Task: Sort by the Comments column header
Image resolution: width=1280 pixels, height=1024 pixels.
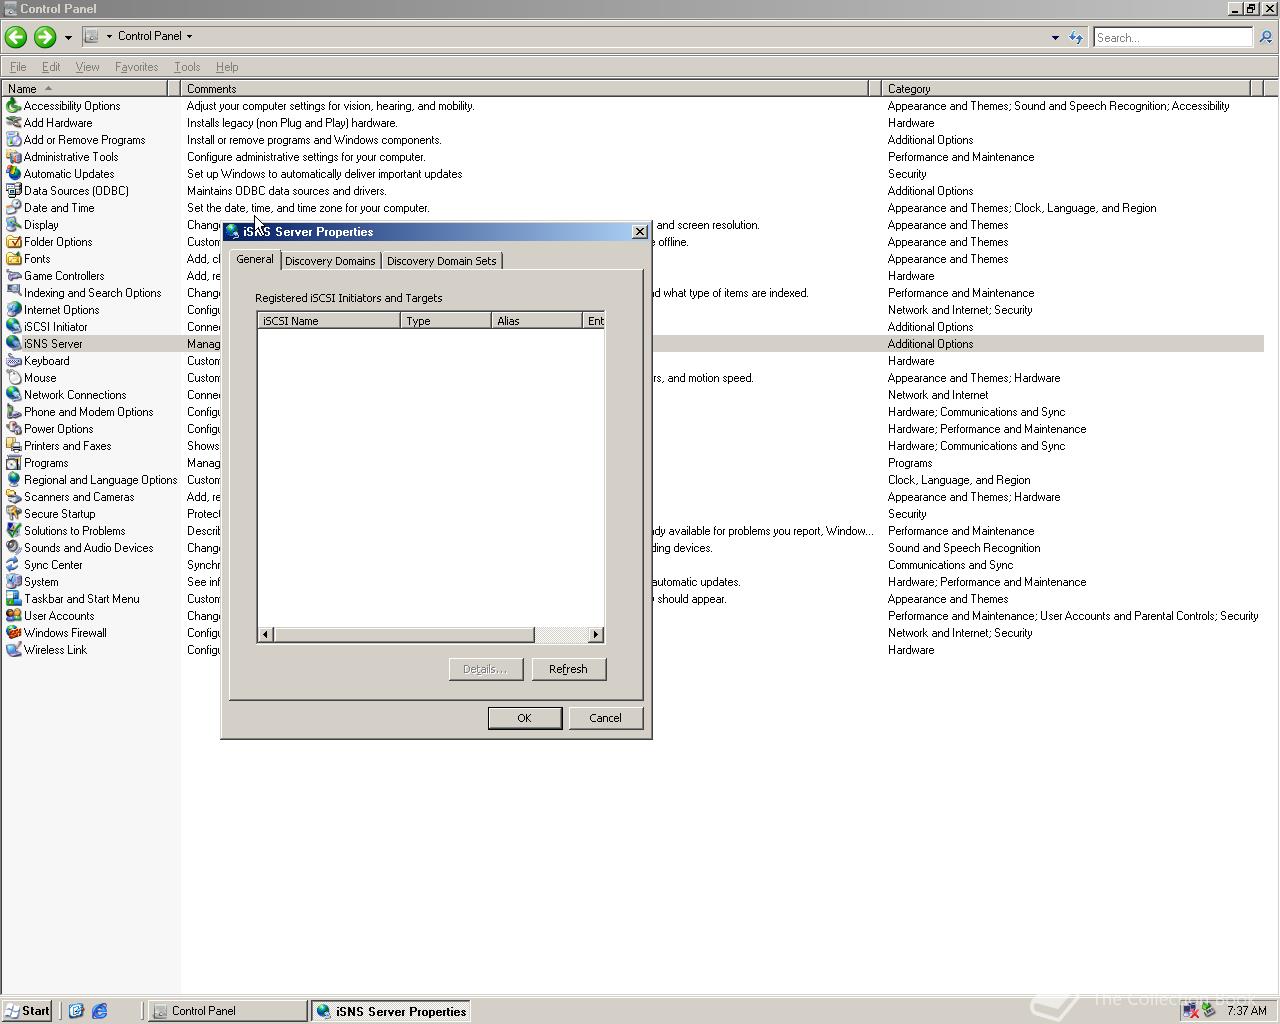Action: 525,89
